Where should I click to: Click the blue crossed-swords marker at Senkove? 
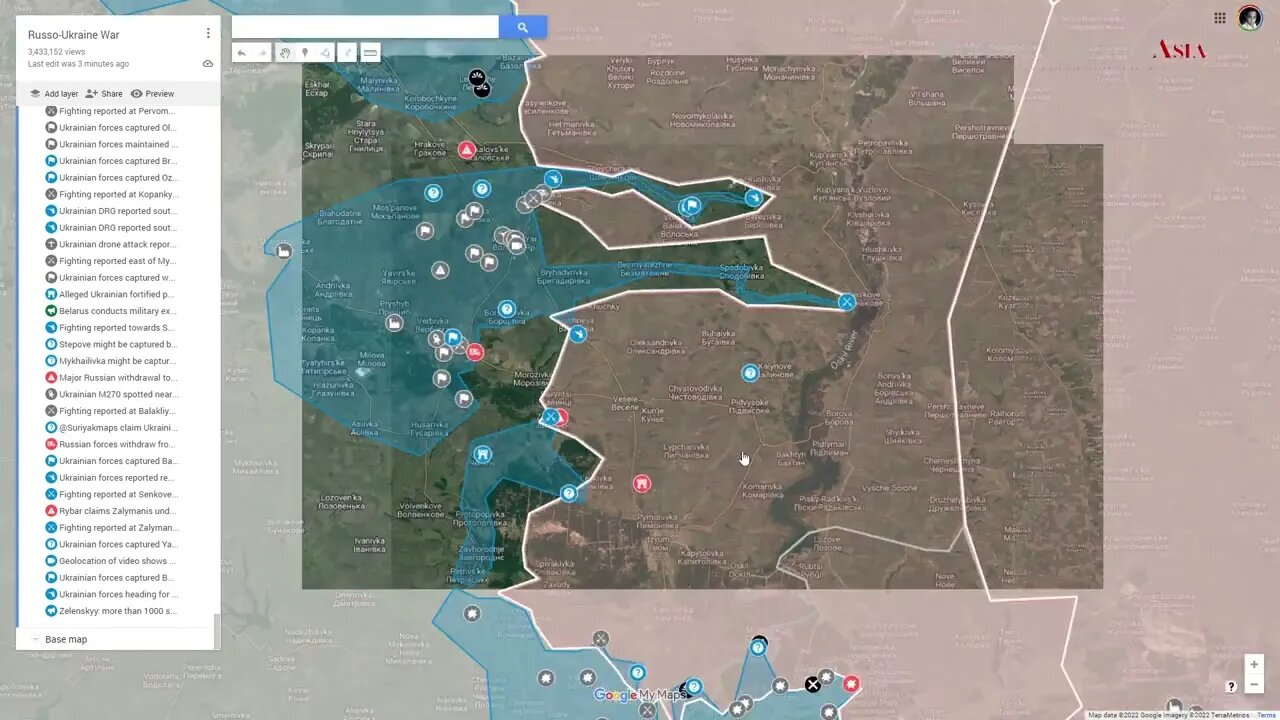tap(847, 301)
